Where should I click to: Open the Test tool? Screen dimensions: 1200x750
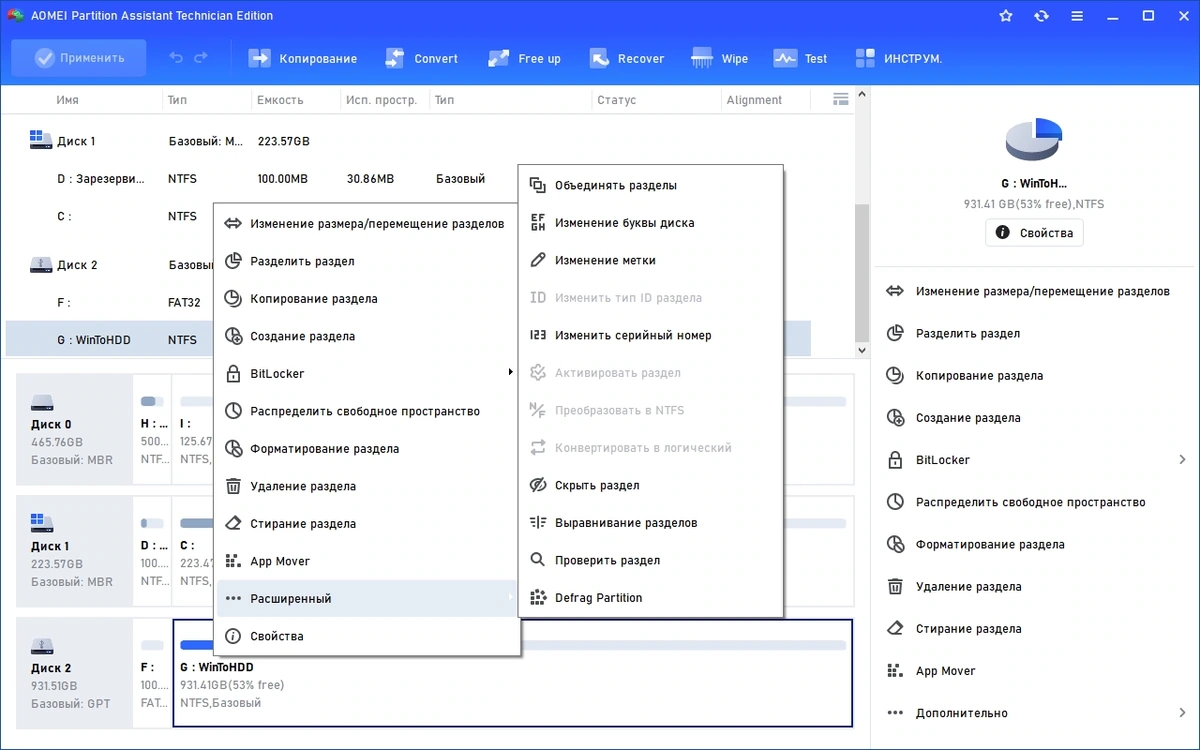pos(801,58)
